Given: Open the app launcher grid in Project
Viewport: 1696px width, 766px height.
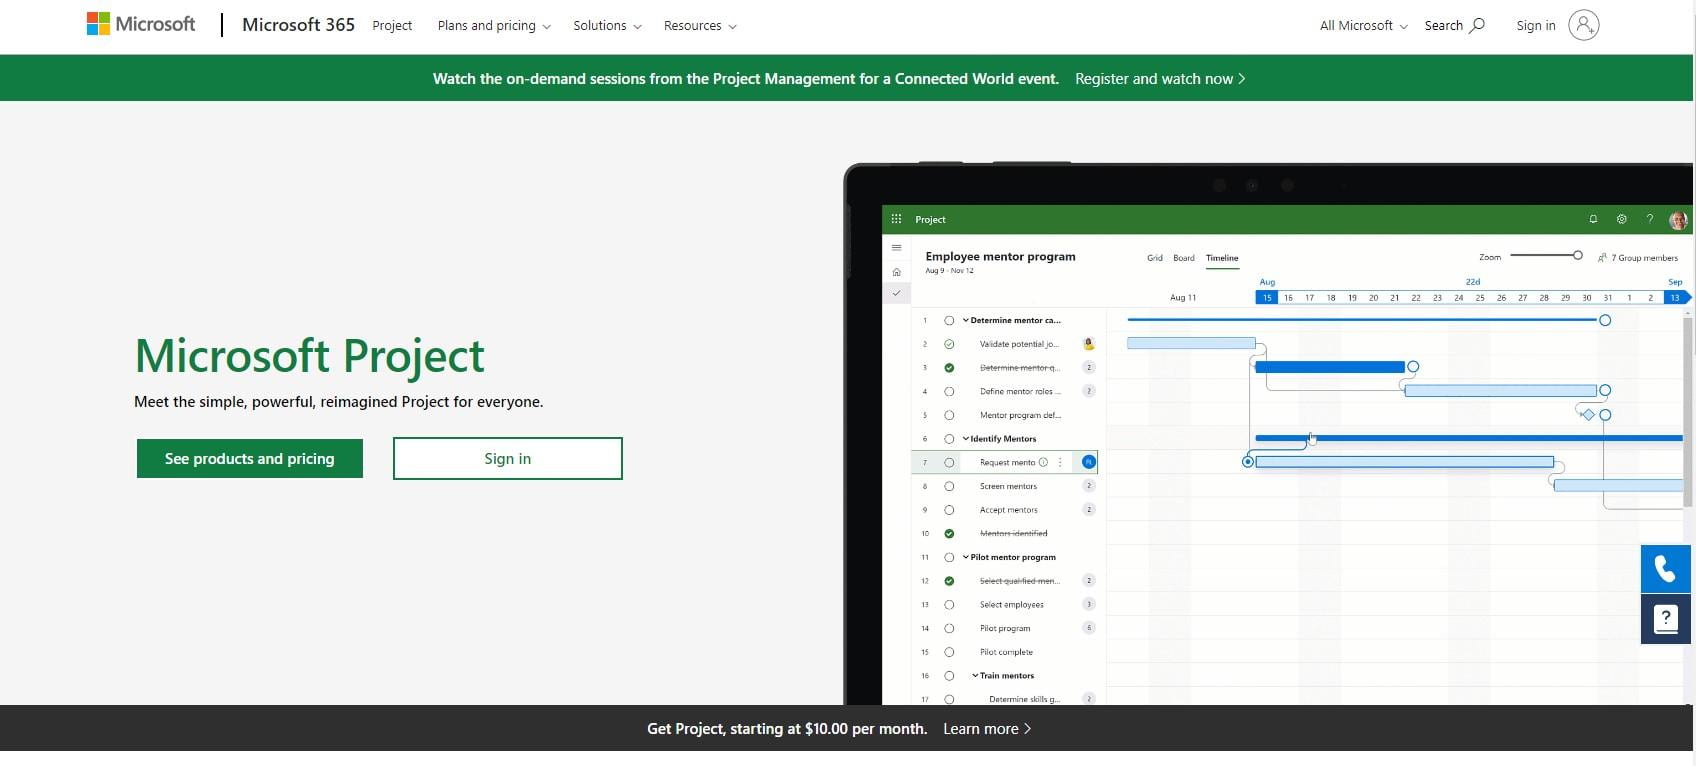Looking at the screenshot, I should 896,219.
